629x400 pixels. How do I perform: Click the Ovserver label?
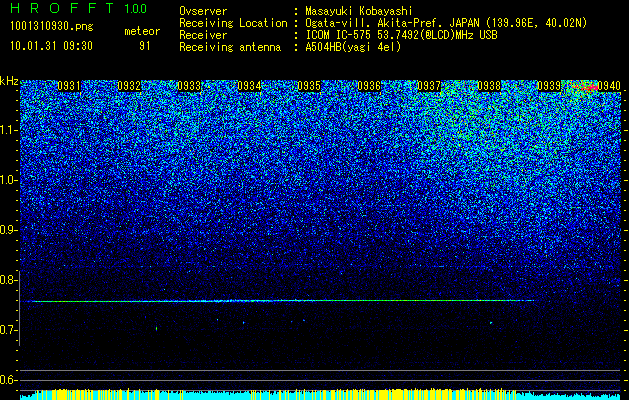pyautogui.click(x=203, y=11)
